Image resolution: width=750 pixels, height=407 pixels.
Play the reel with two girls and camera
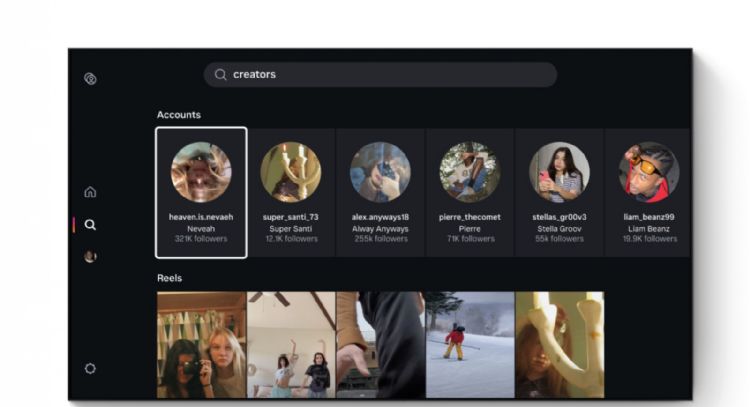(x=201, y=345)
